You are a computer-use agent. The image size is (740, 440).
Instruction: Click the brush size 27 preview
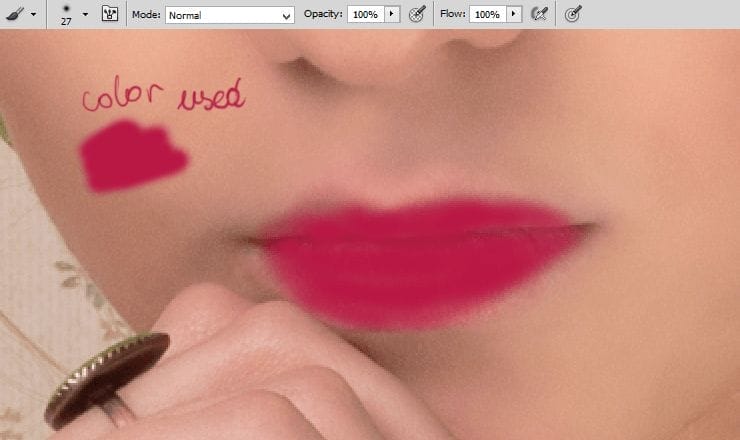pyautogui.click(x=66, y=14)
